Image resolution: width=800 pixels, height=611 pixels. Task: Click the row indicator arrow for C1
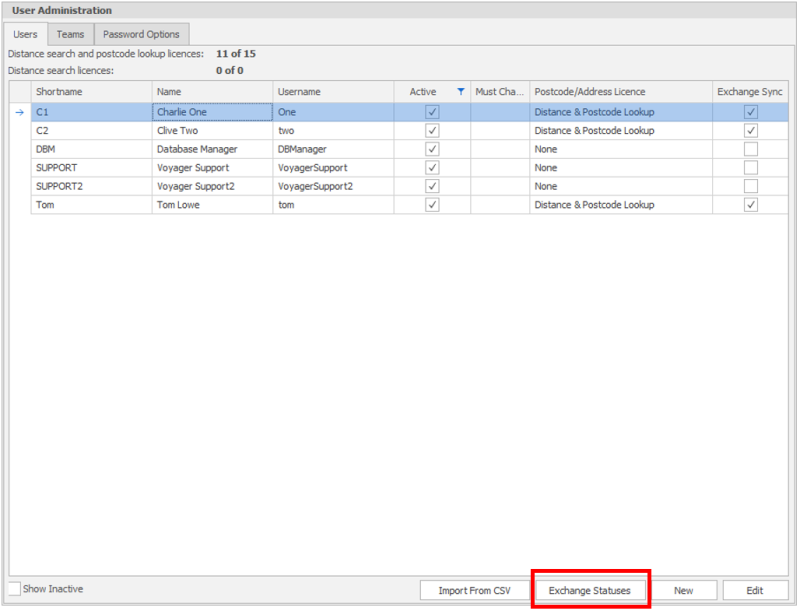[x=19, y=112]
